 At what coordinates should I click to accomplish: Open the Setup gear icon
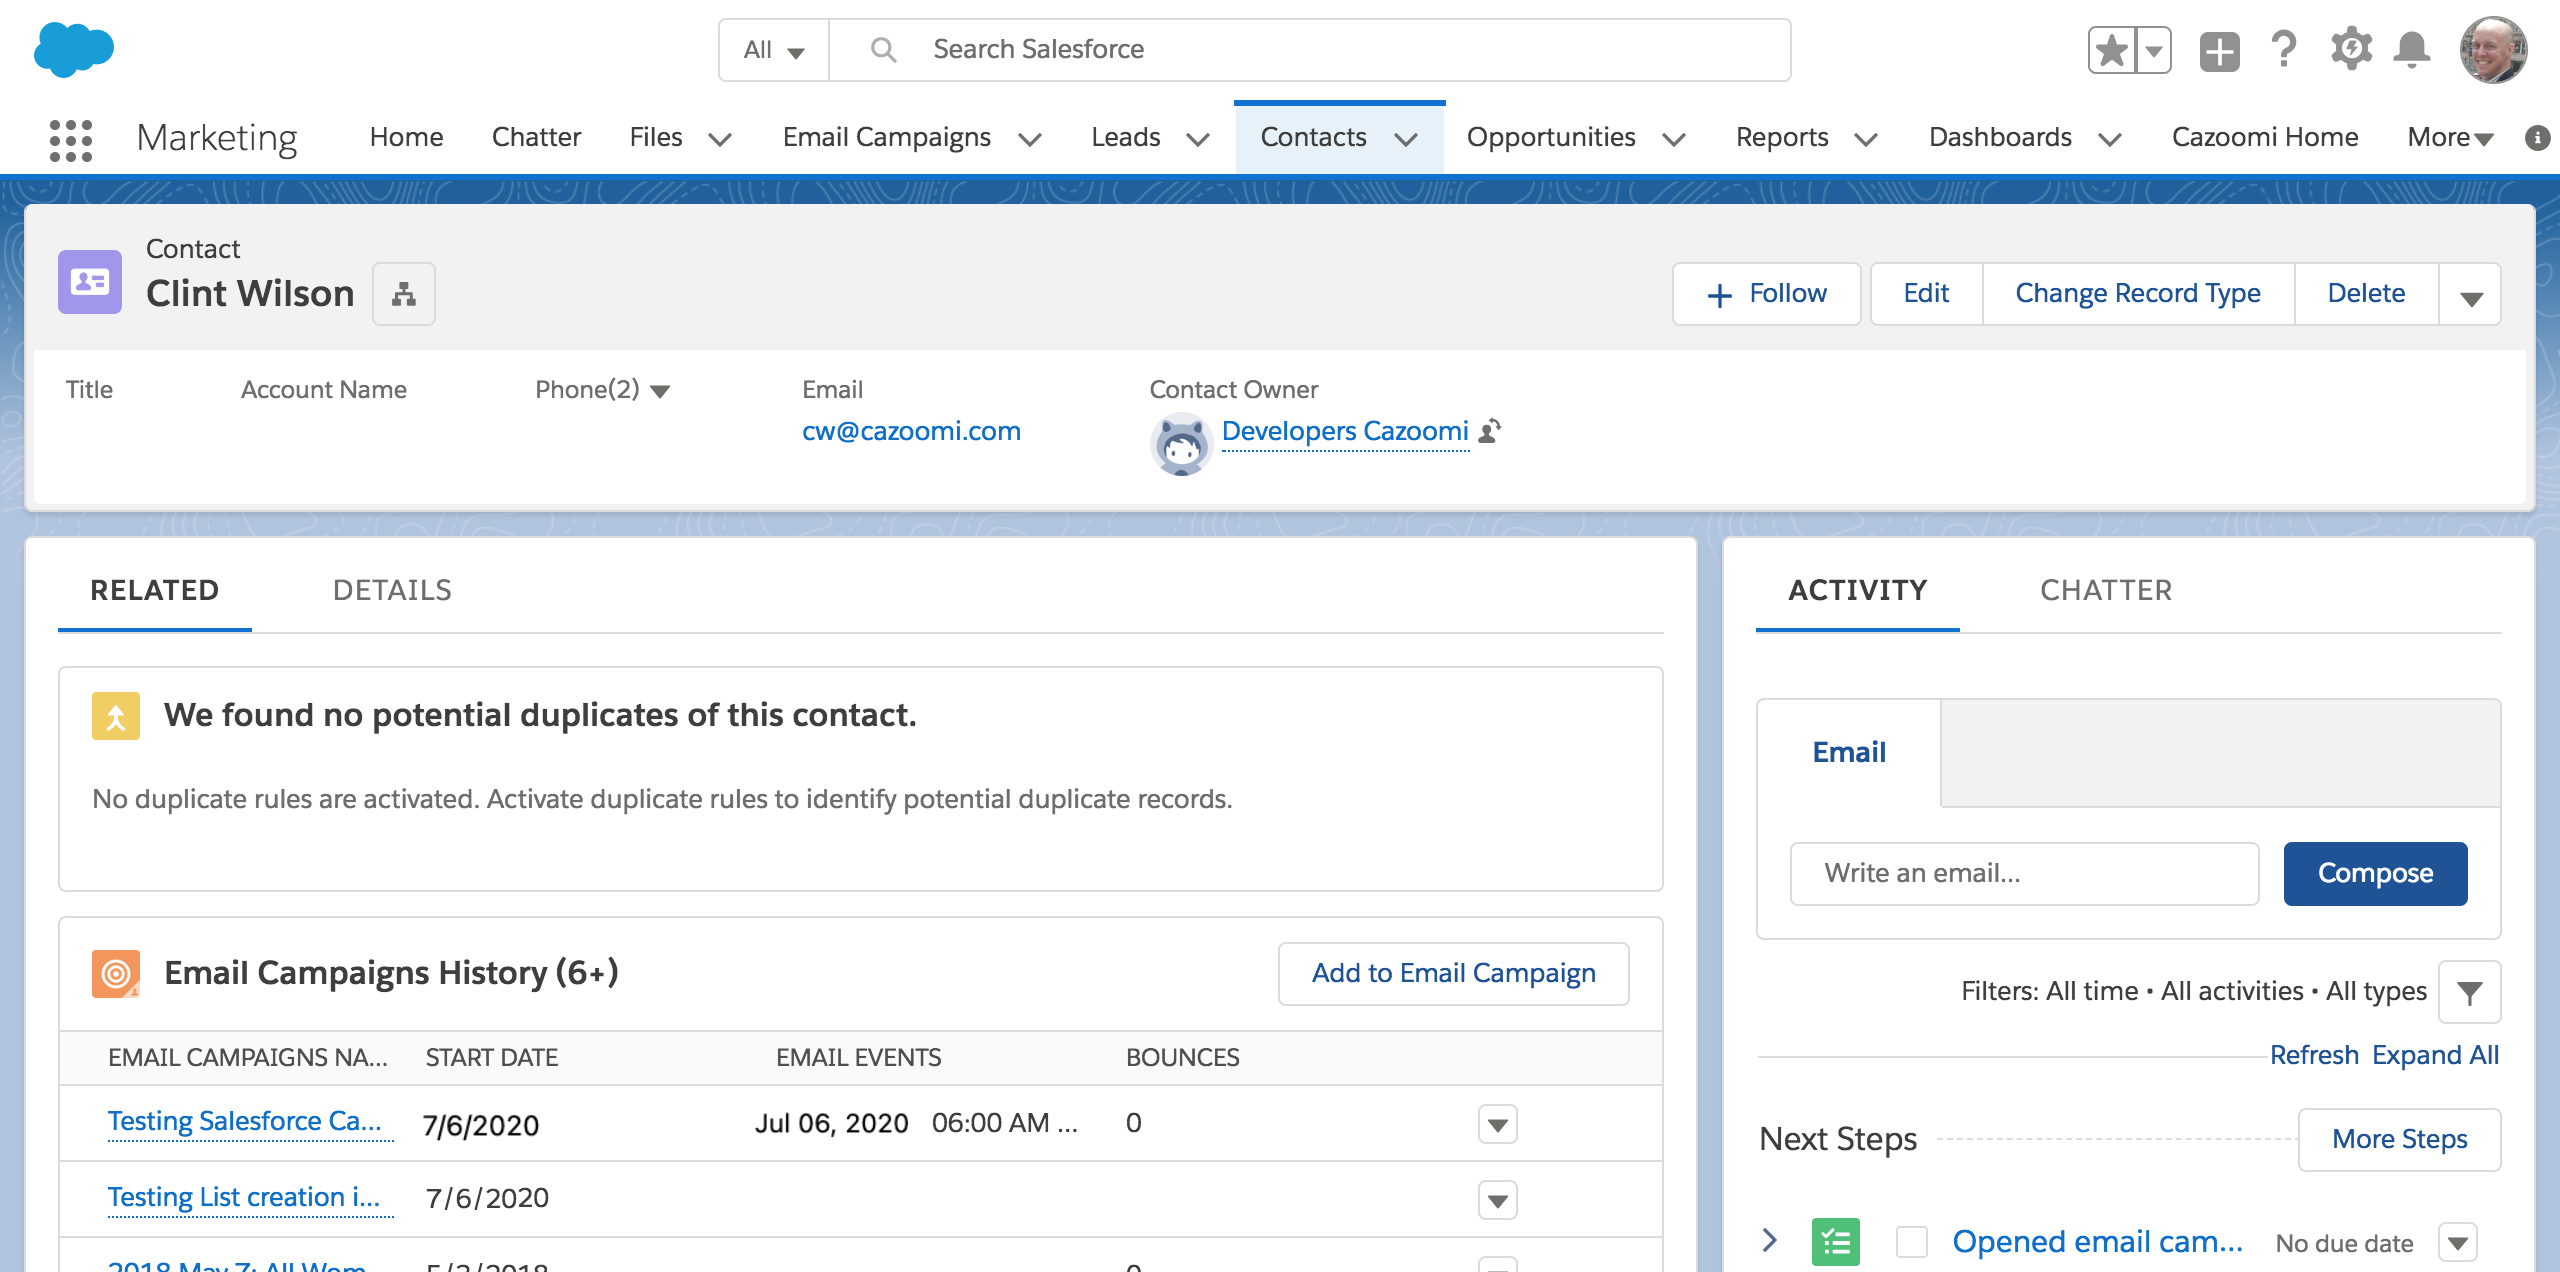pos(2350,49)
